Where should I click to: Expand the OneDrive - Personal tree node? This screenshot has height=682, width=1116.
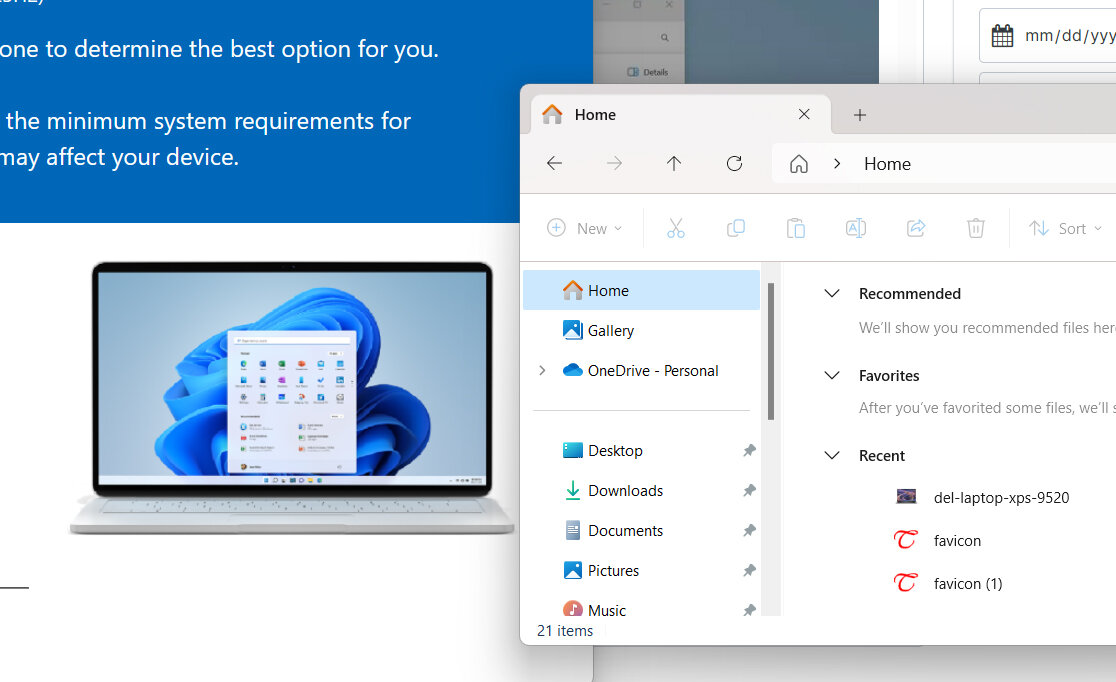[x=542, y=370]
